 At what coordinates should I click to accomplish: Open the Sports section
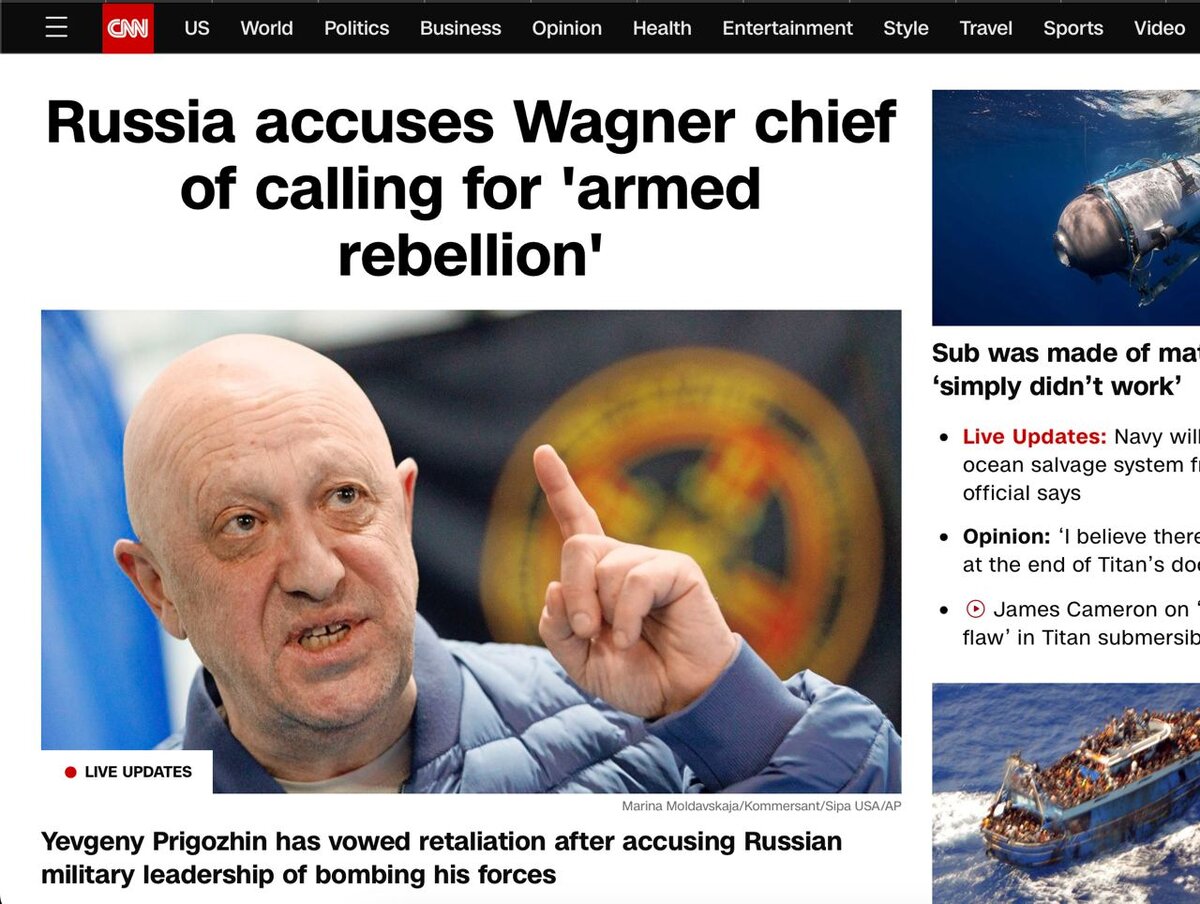click(x=1073, y=28)
